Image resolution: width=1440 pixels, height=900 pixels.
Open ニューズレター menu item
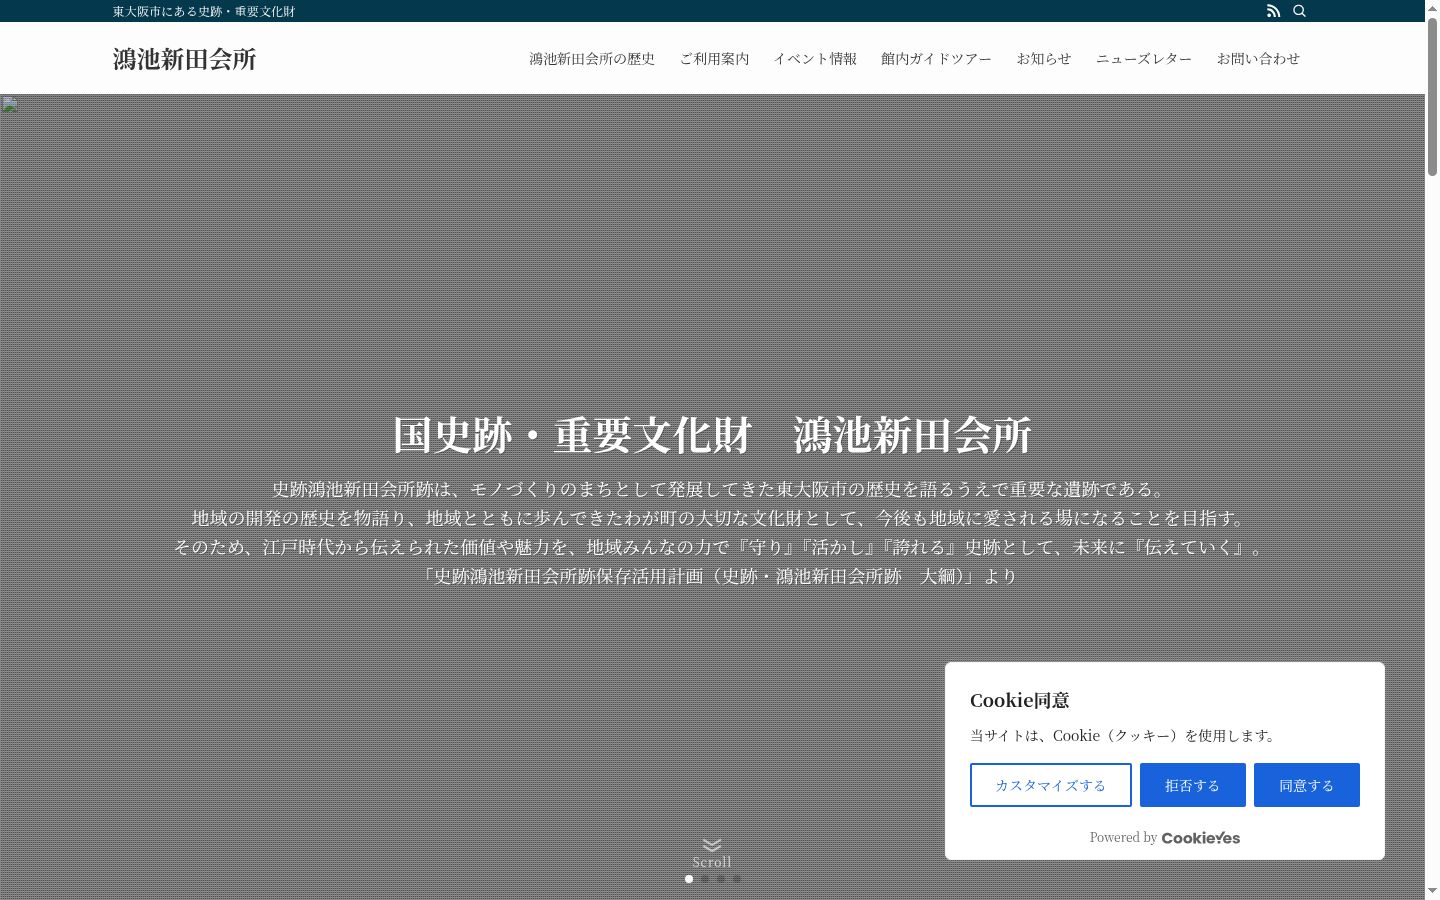[1144, 59]
